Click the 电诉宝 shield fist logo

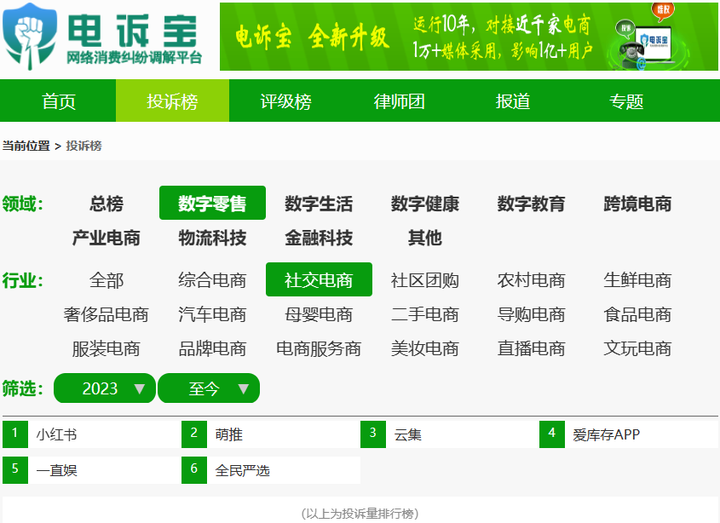click(29, 37)
